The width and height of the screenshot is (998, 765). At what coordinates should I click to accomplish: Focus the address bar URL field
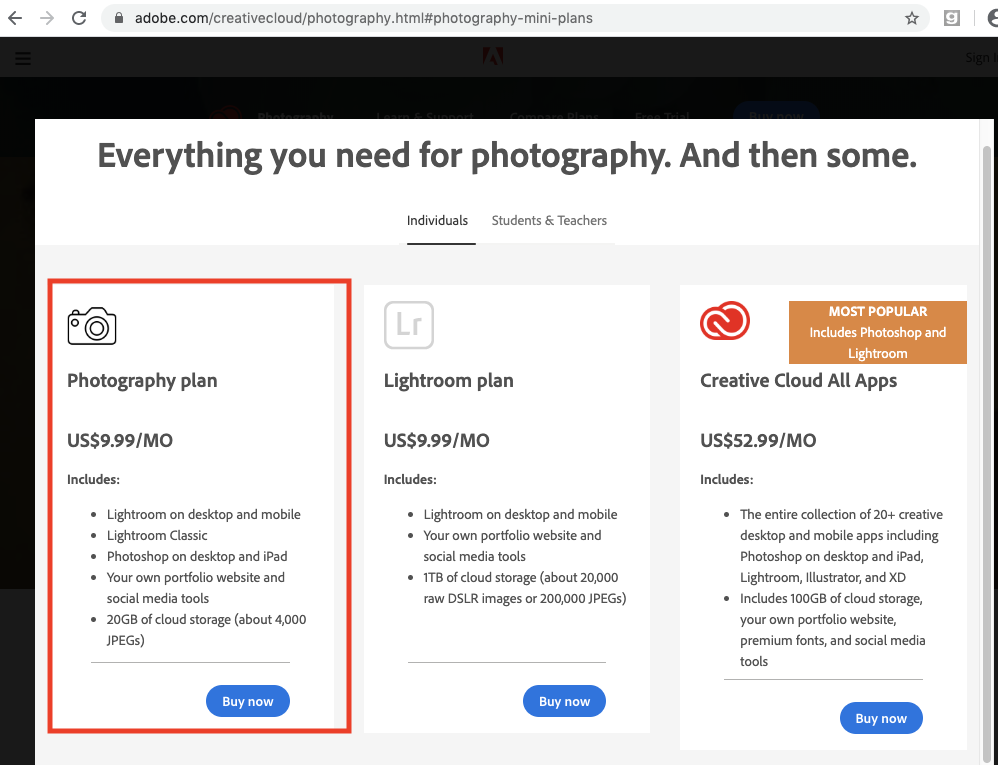pos(516,18)
